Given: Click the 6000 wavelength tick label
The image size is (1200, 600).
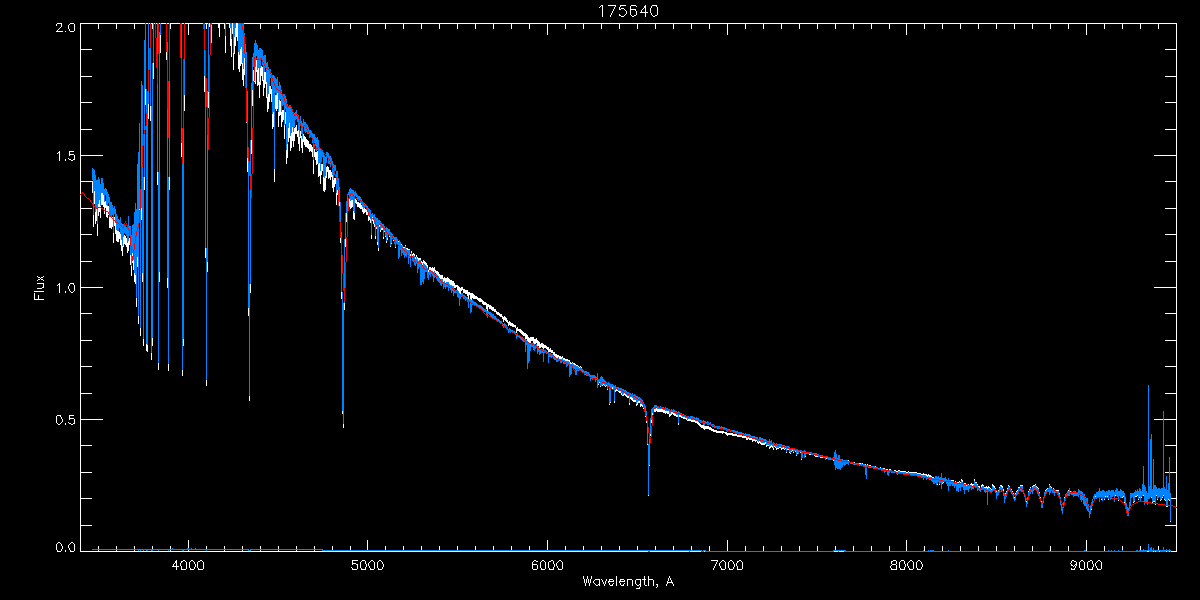Looking at the screenshot, I should [548, 565].
